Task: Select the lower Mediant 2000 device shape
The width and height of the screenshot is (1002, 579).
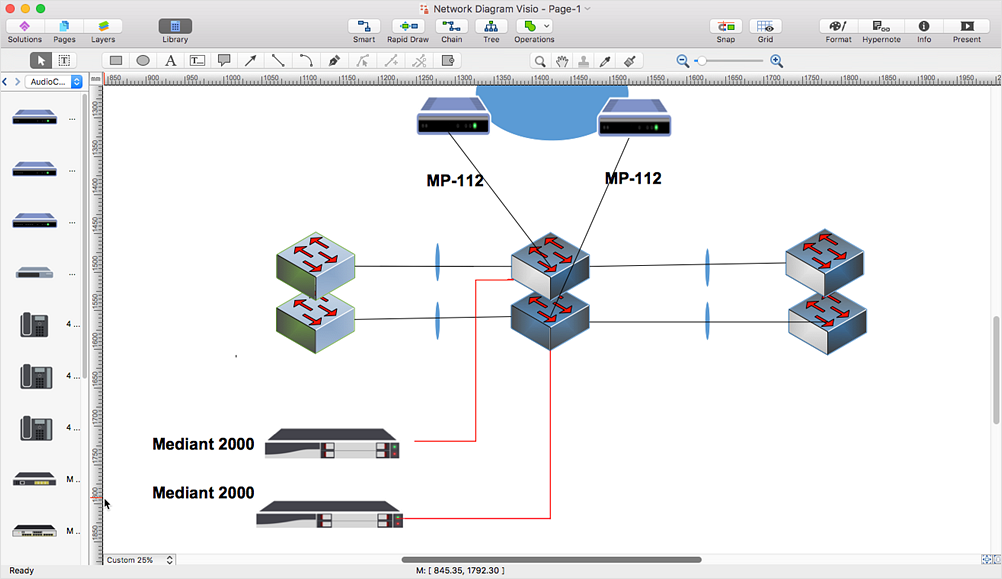Action: point(330,514)
